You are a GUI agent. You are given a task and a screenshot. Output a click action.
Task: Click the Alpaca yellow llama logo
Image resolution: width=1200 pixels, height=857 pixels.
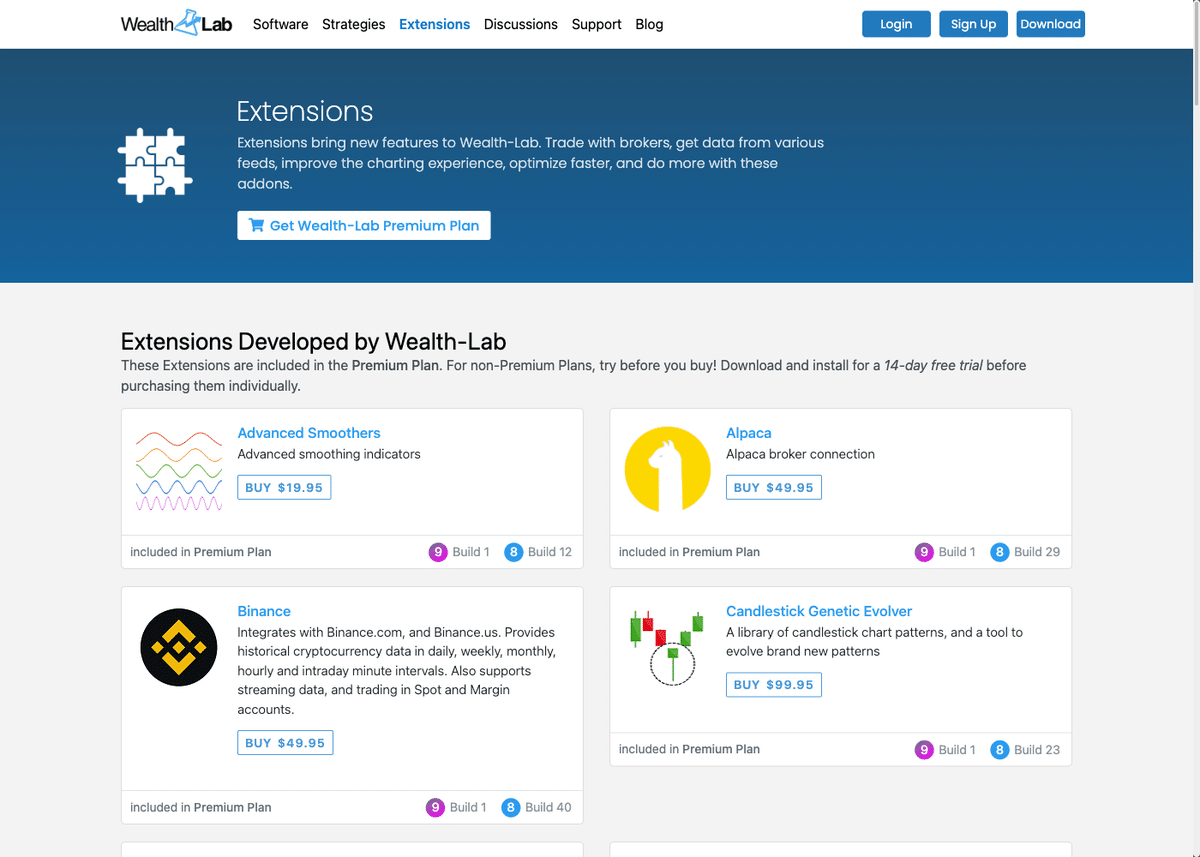667,469
